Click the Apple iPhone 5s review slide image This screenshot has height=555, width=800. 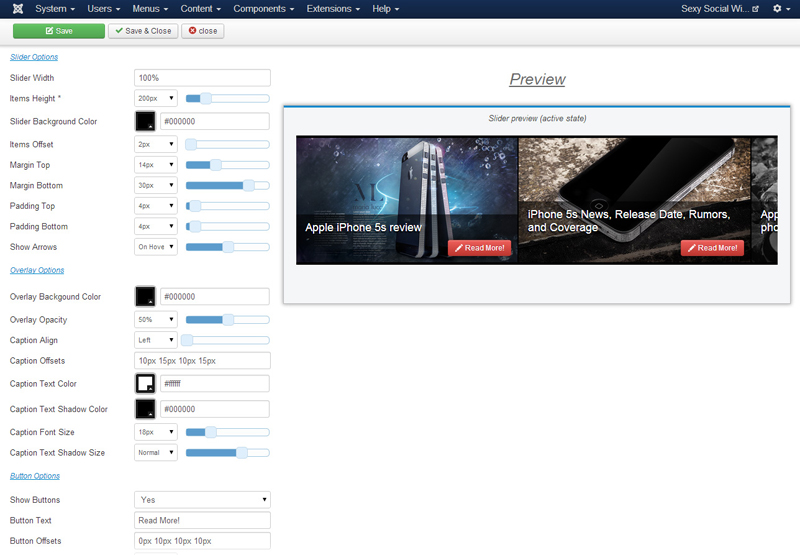click(407, 200)
